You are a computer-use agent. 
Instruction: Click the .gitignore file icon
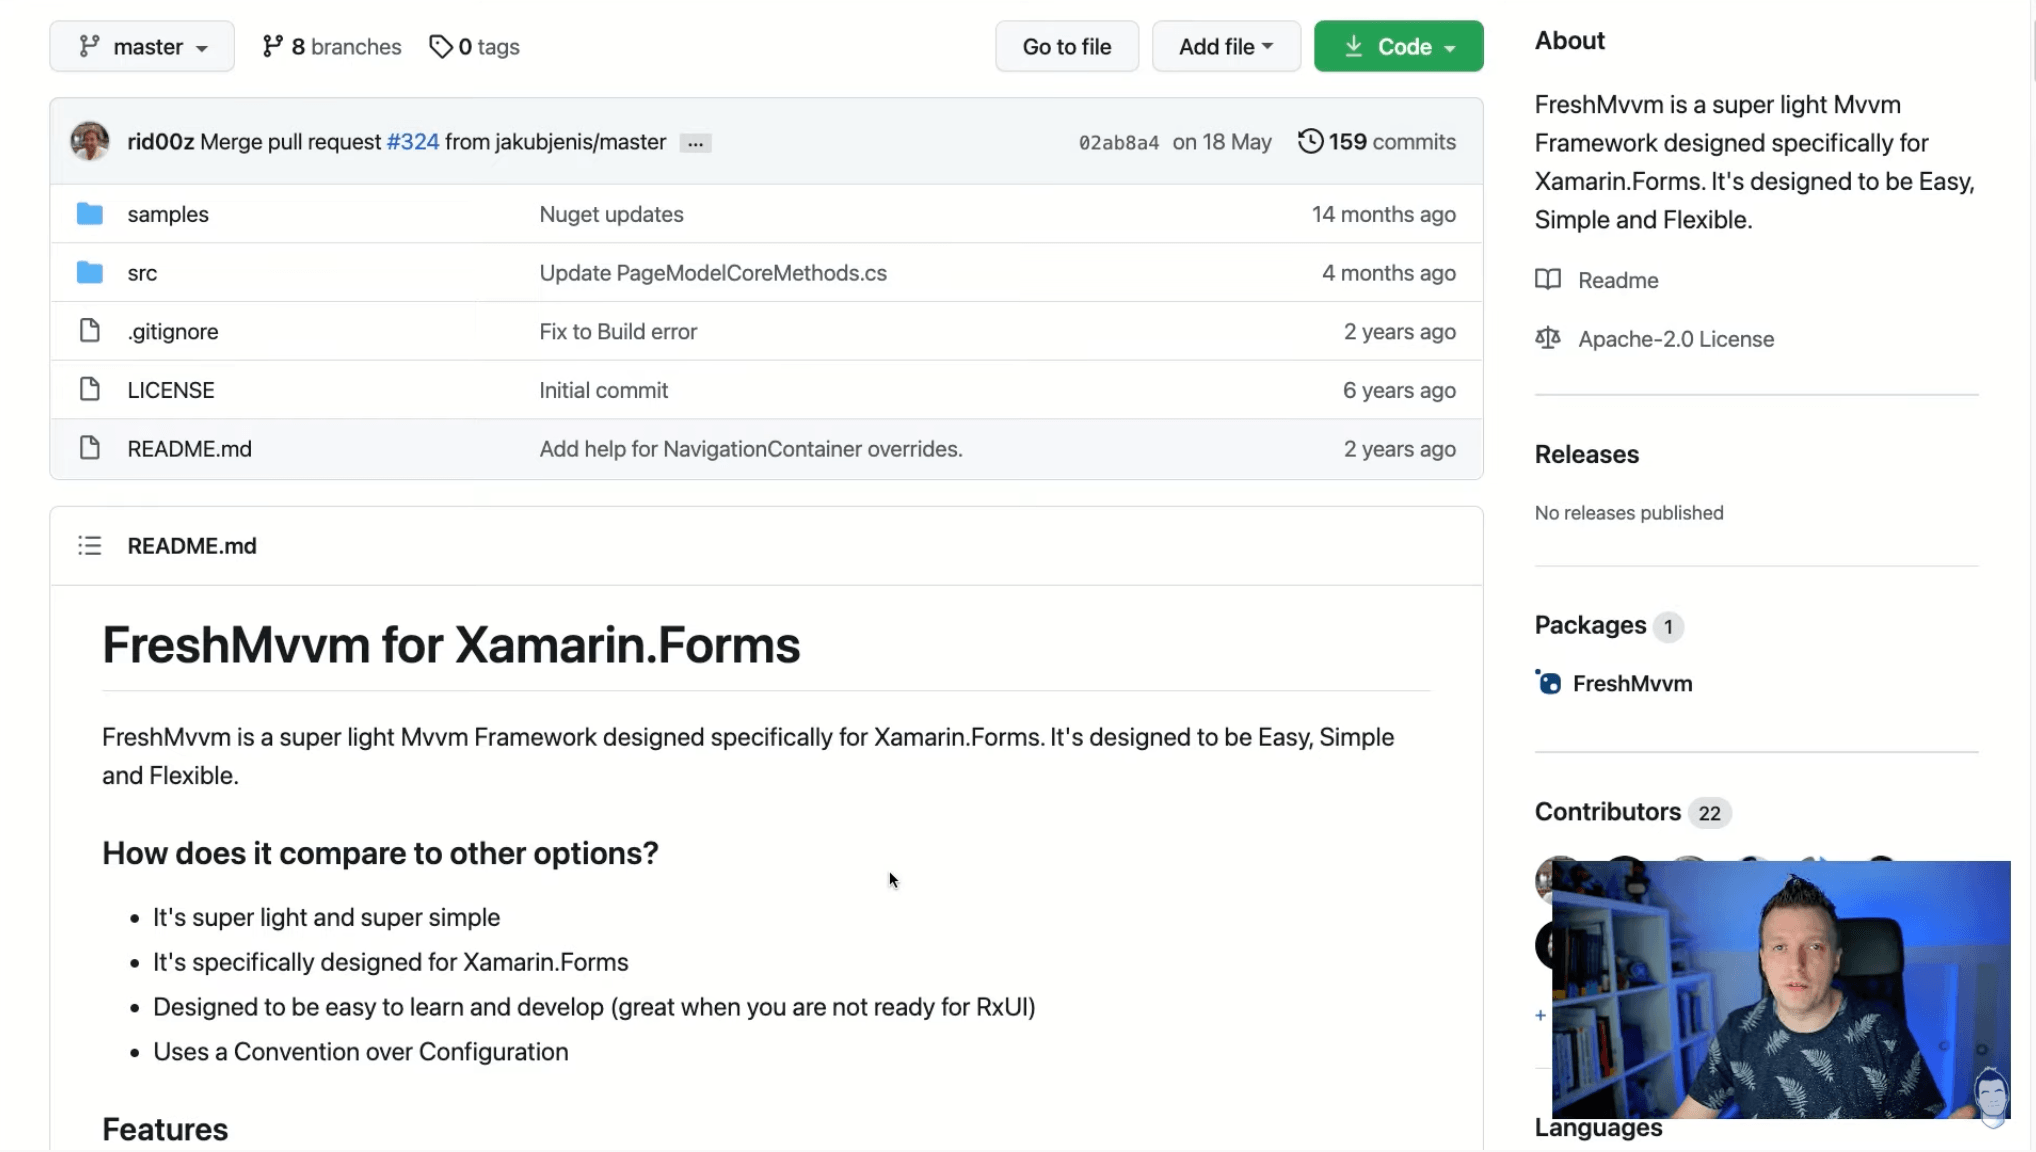[90, 330]
